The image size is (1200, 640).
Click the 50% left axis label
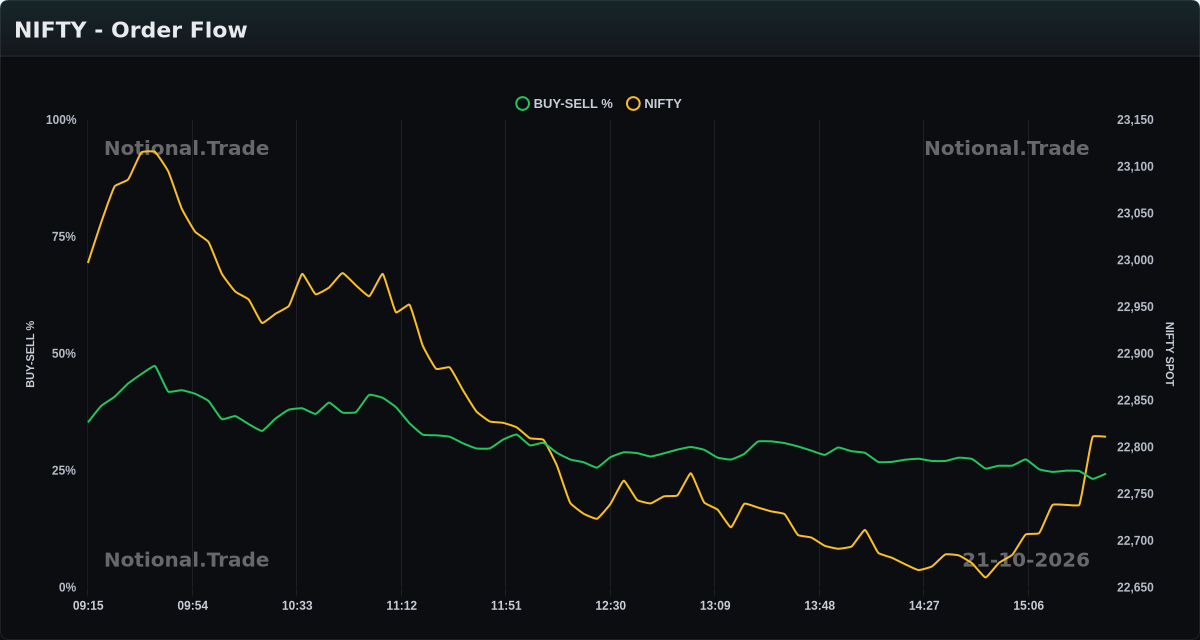tap(64, 354)
